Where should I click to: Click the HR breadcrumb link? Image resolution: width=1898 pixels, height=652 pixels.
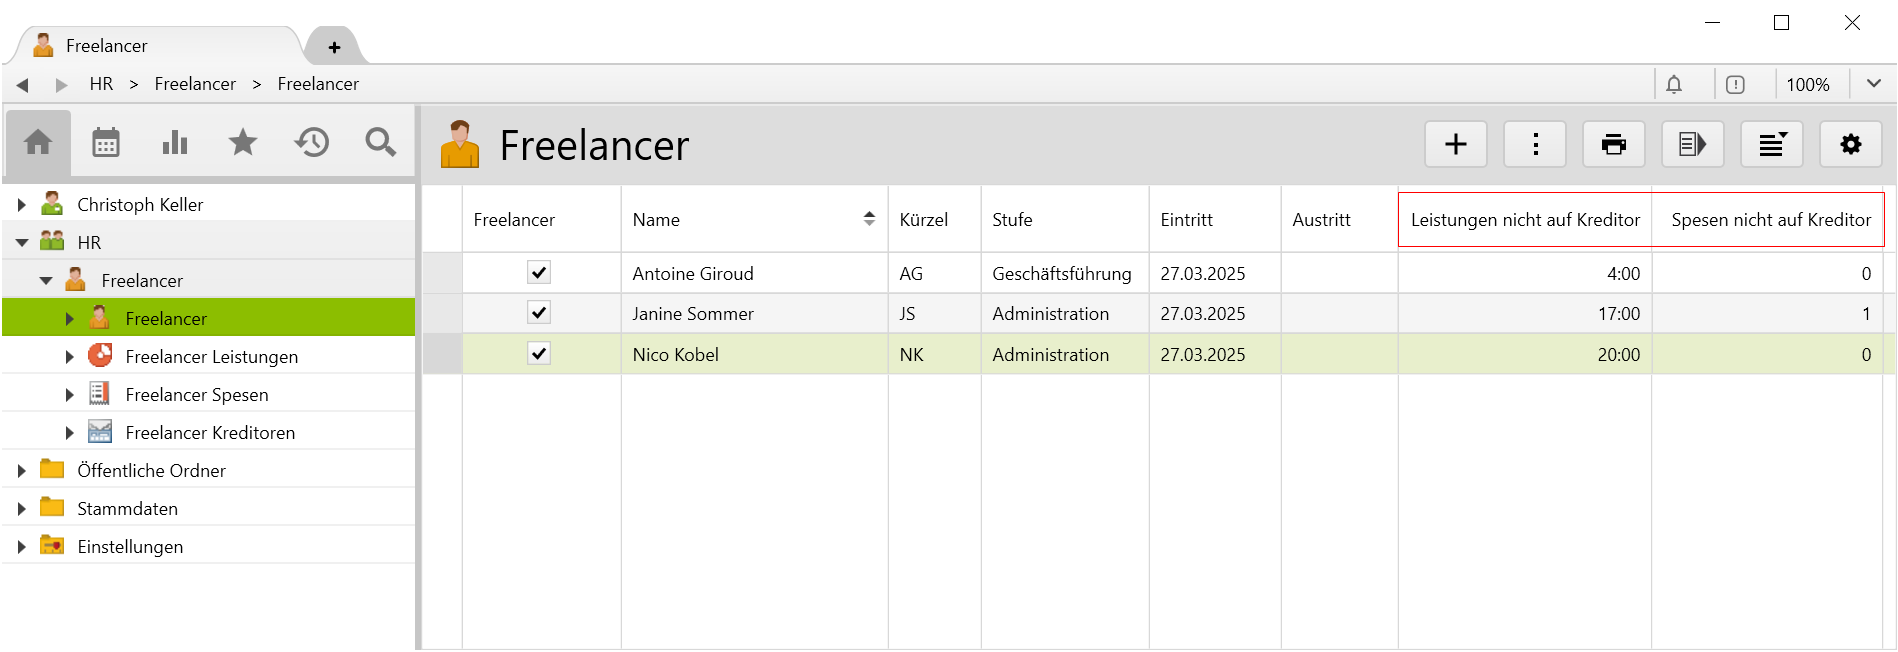click(101, 84)
